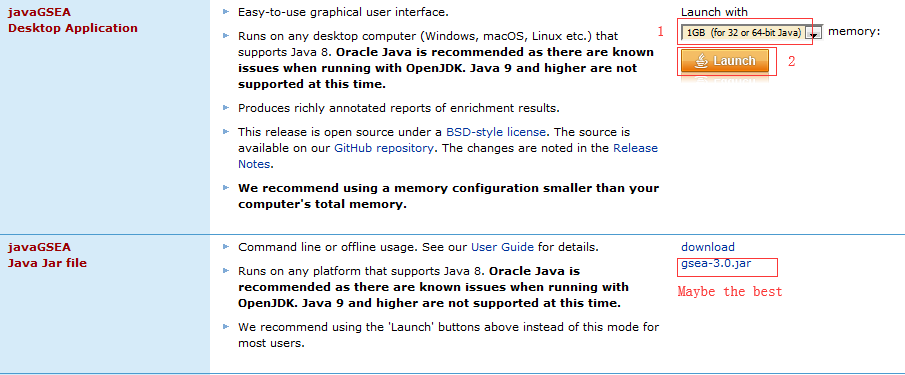Click the download link above gsea-3.0.jar
The height and width of the screenshot is (375, 905).
tap(708, 248)
